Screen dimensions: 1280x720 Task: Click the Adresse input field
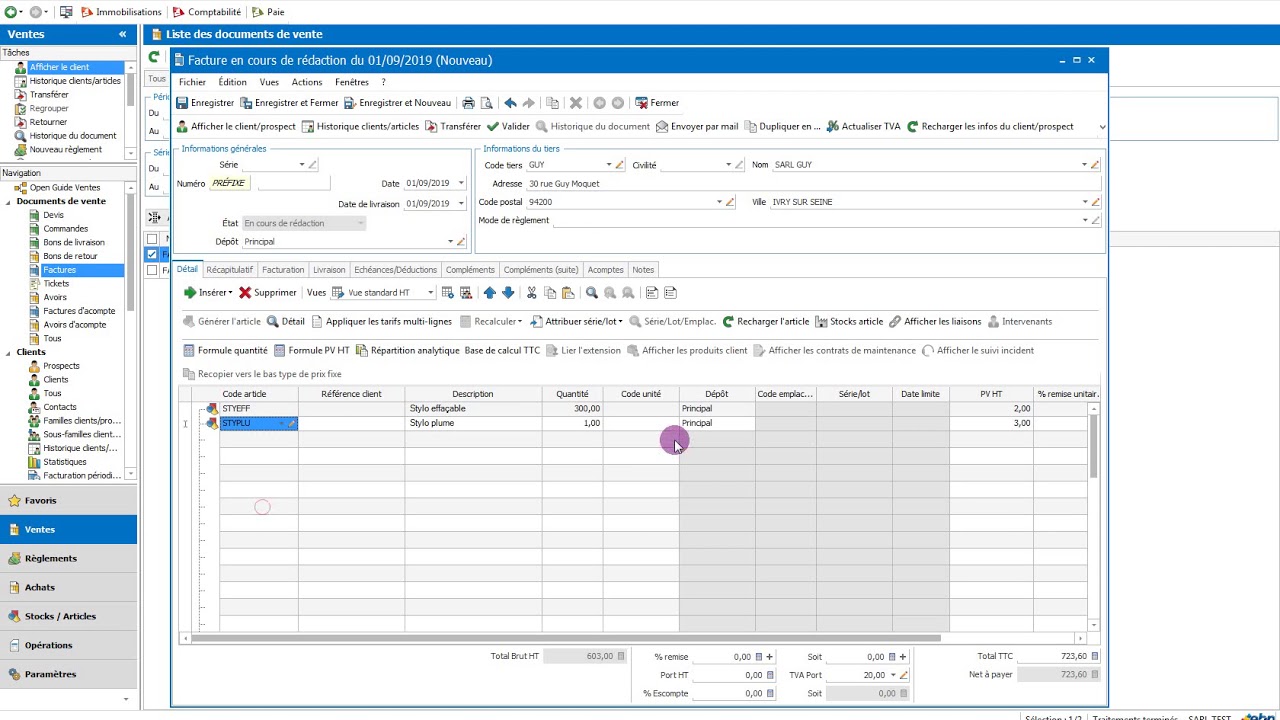click(814, 184)
